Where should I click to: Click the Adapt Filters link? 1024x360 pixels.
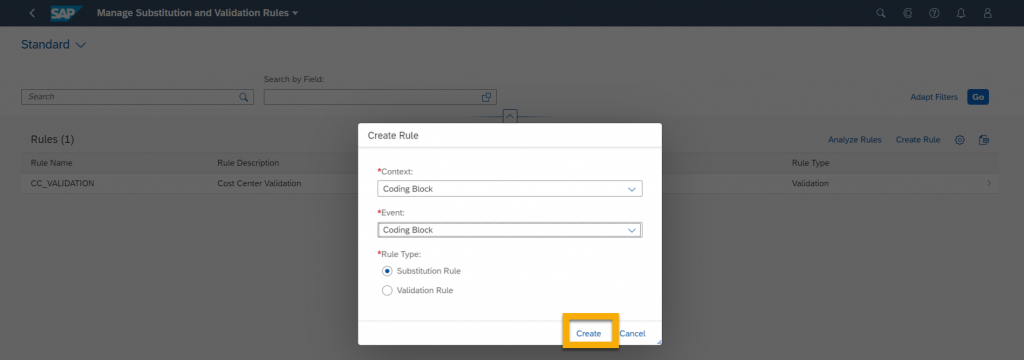pos(934,97)
